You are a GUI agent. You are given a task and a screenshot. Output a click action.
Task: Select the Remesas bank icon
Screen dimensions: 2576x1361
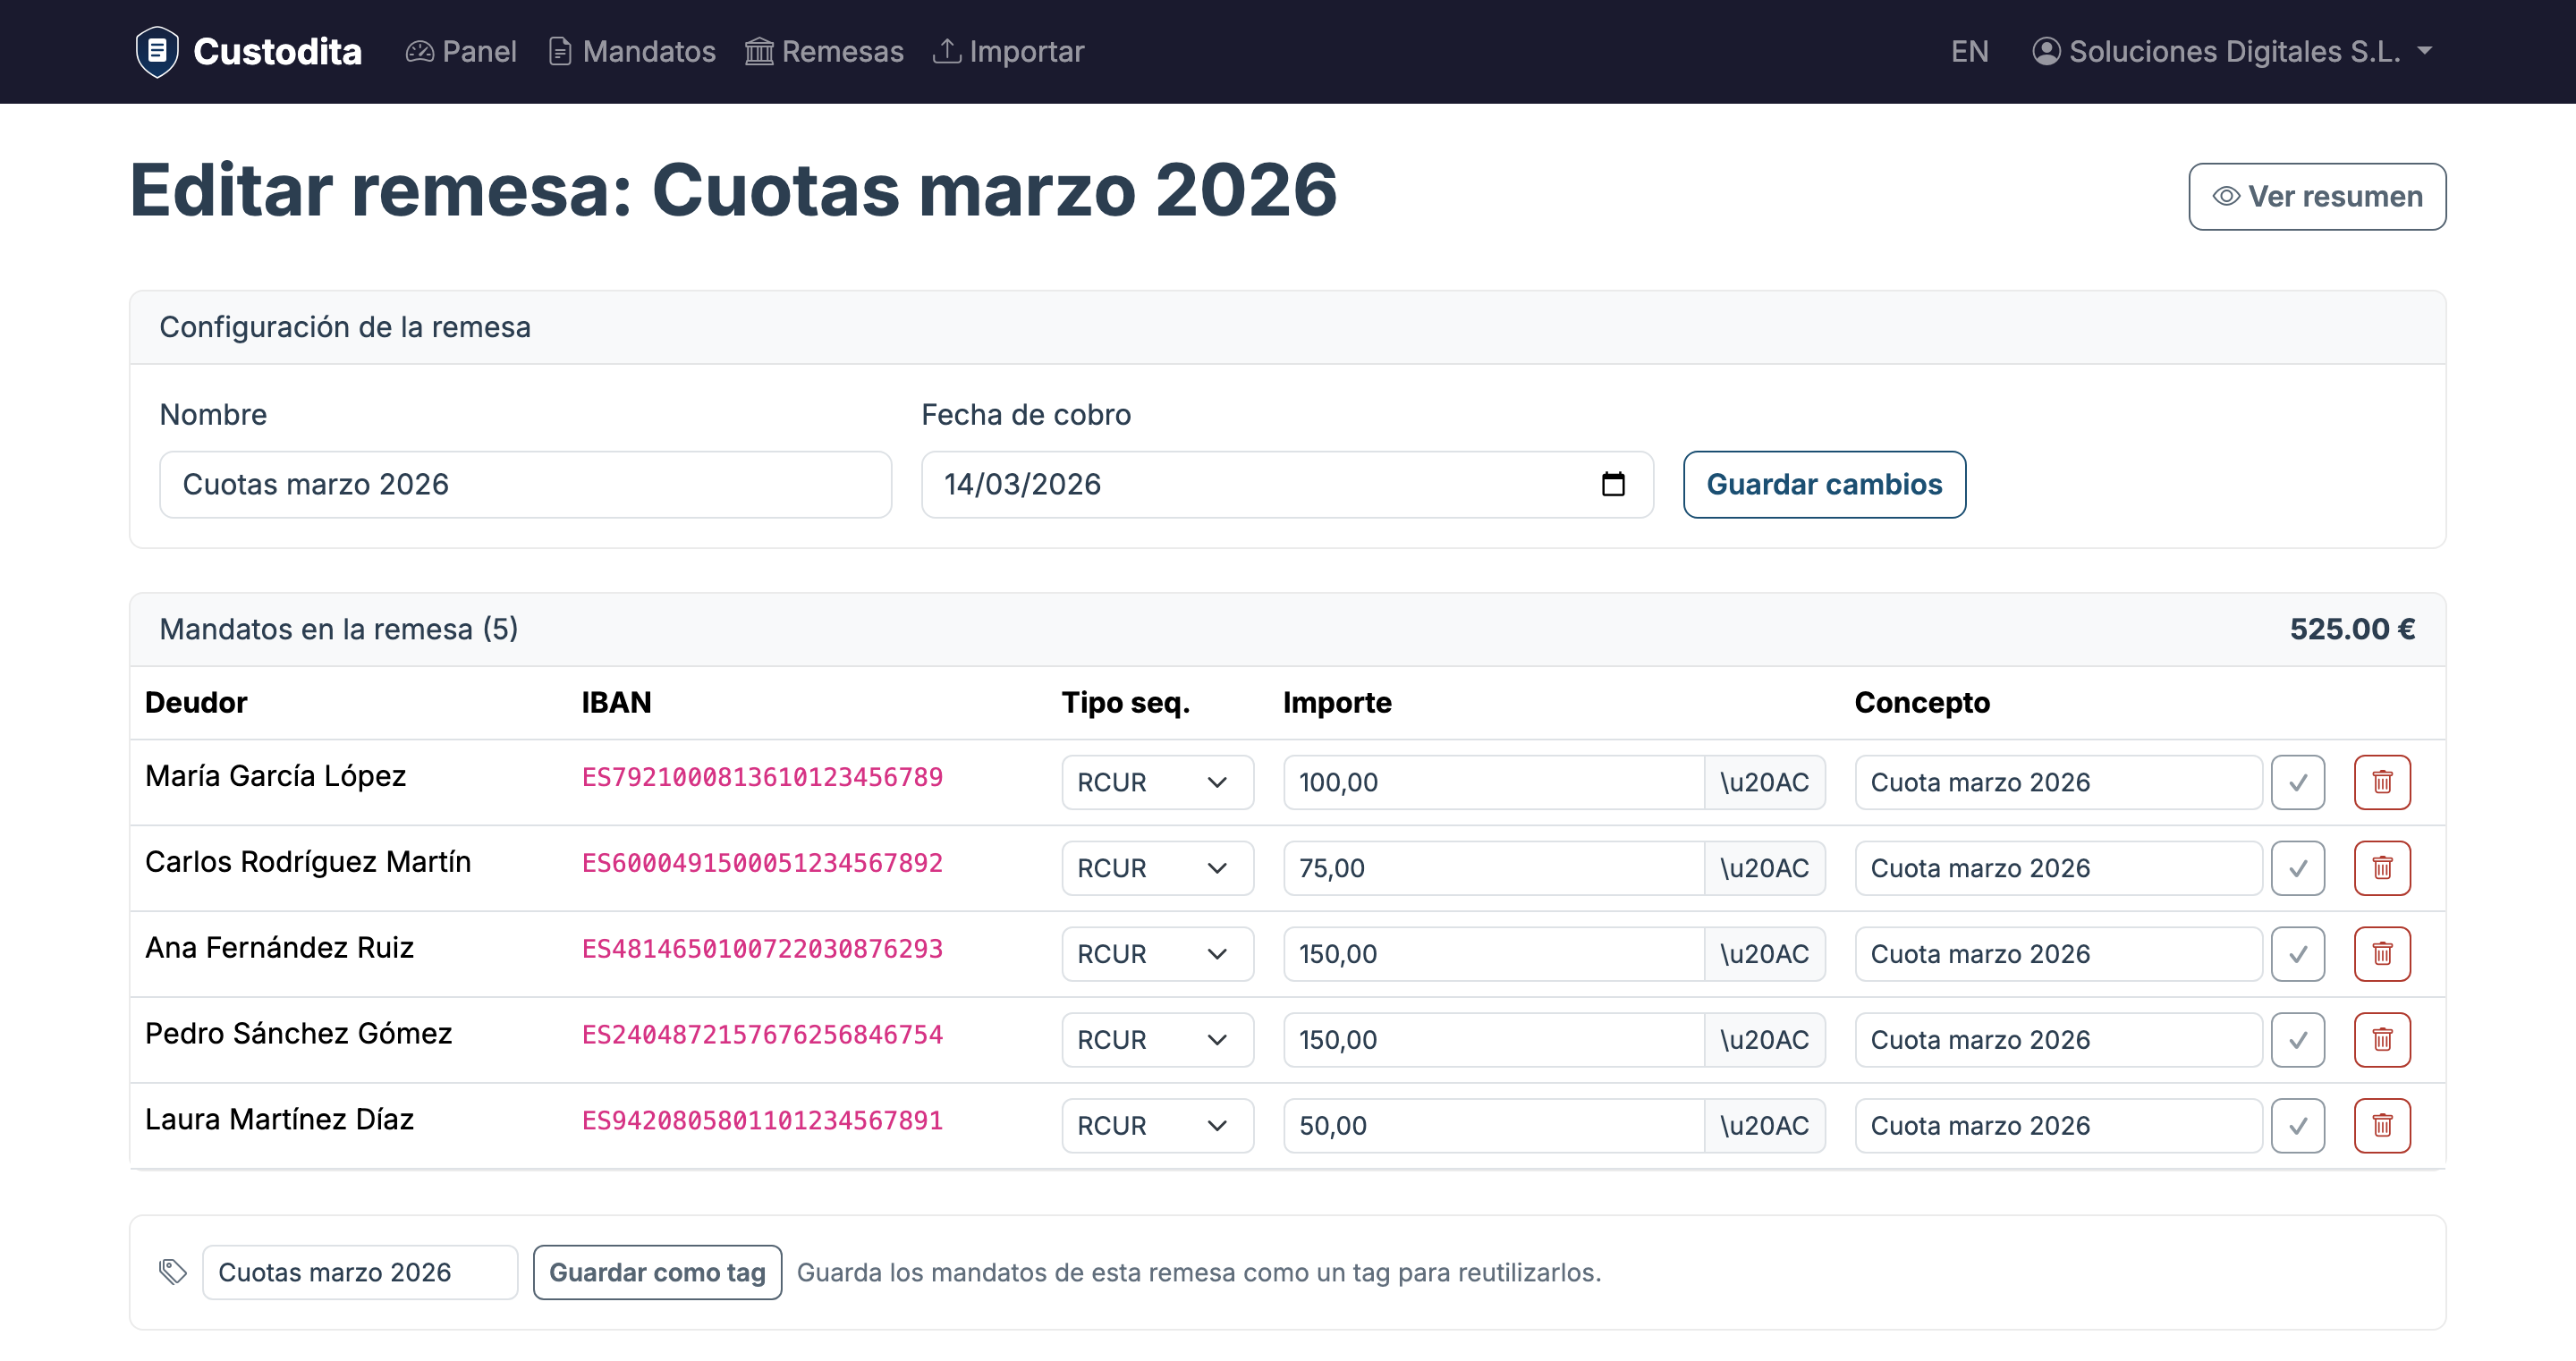[x=759, y=51]
